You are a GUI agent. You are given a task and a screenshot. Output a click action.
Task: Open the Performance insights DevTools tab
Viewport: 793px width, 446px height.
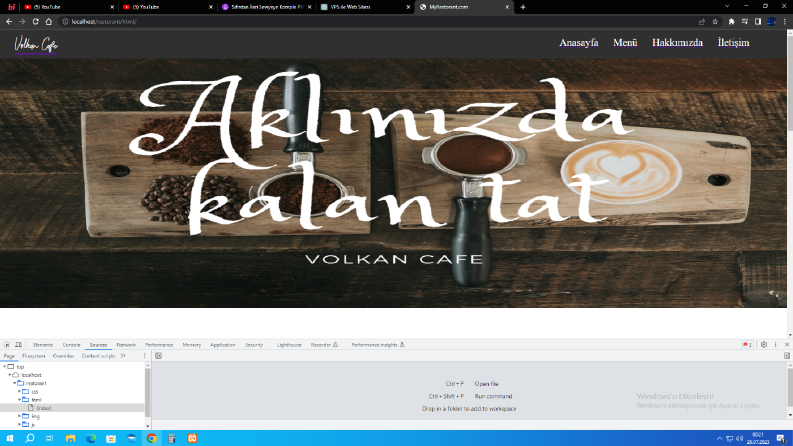pos(378,345)
